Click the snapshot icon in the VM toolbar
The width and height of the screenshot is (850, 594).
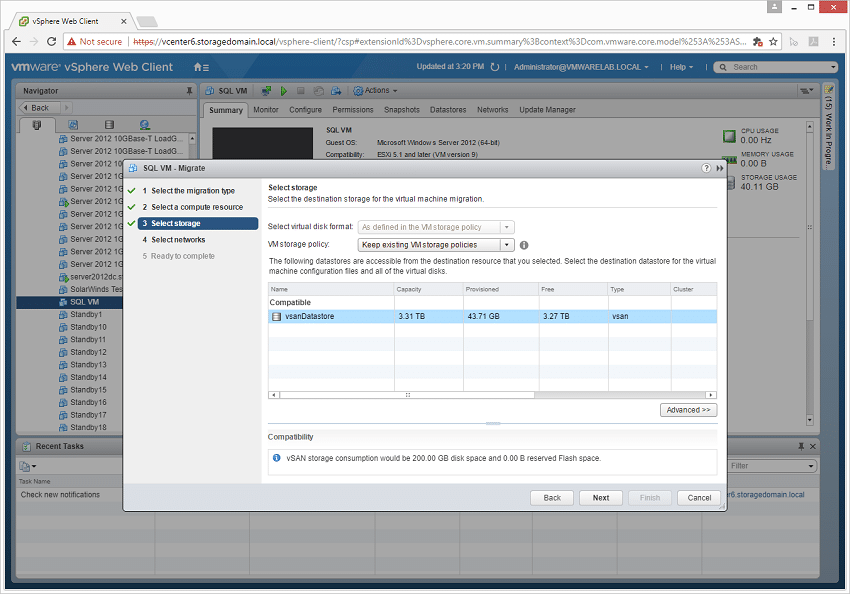pos(319,91)
